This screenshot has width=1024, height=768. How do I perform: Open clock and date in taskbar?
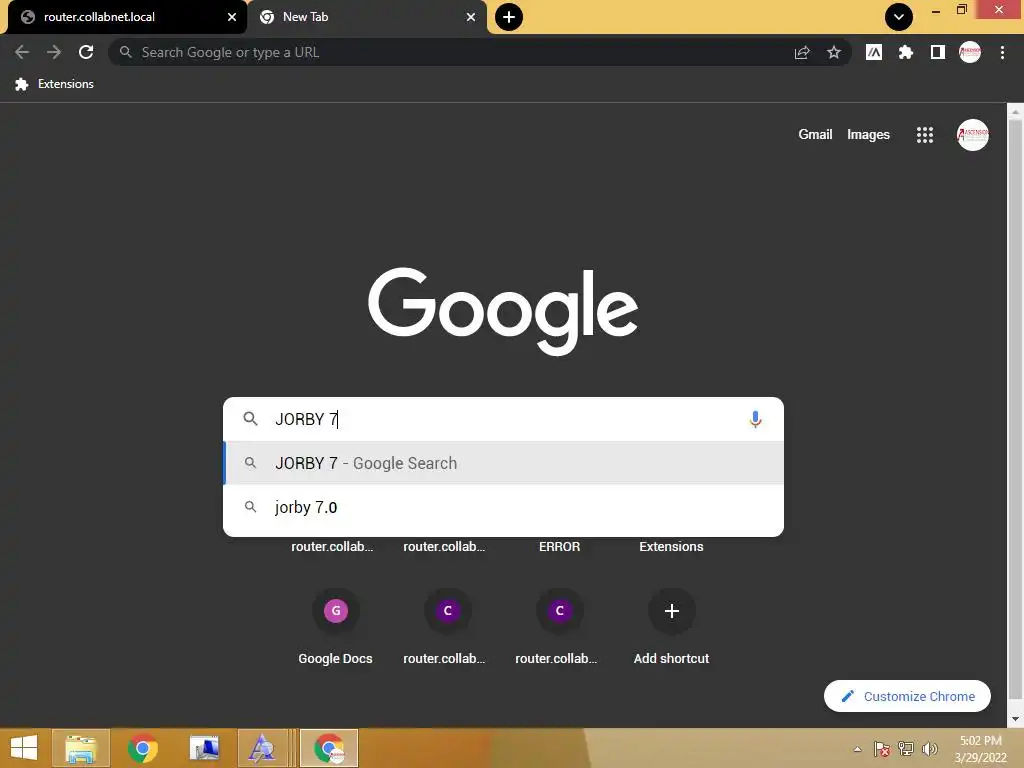(x=980, y=749)
